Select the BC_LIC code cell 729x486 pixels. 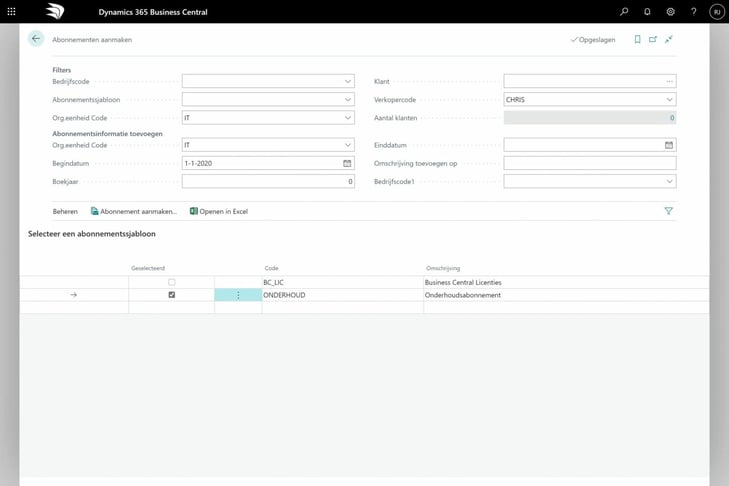[343, 282]
